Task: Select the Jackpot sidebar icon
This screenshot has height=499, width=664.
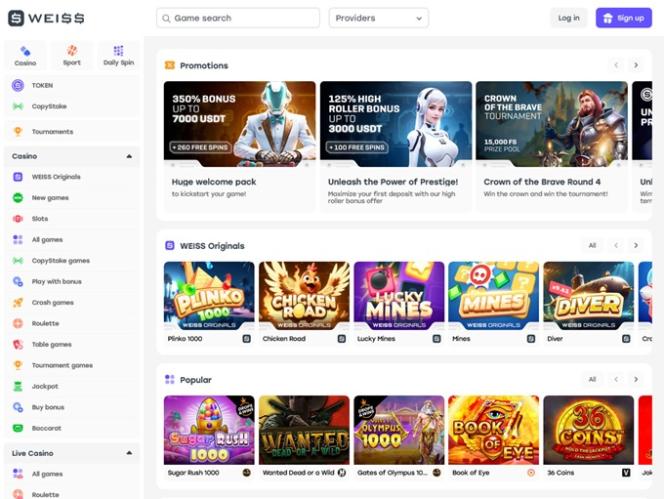Action: 17,386
